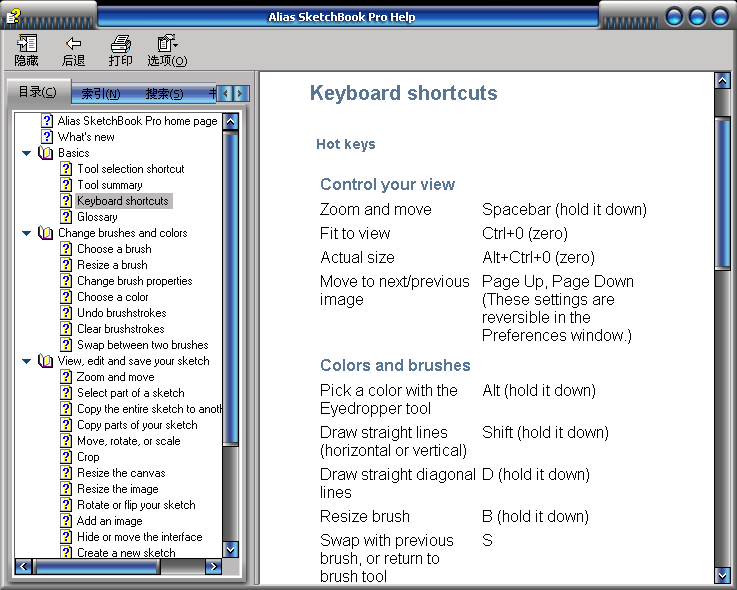Open the Change brush properties topic
Viewport: 737px width, 590px height.
135,281
